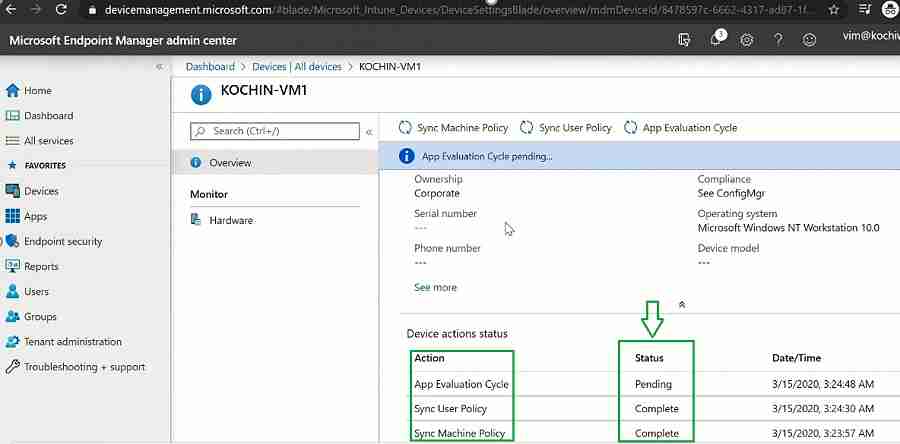Viewport: 900px width, 444px height.
Task: Click the Devices monitor icon
Action: tap(13, 190)
